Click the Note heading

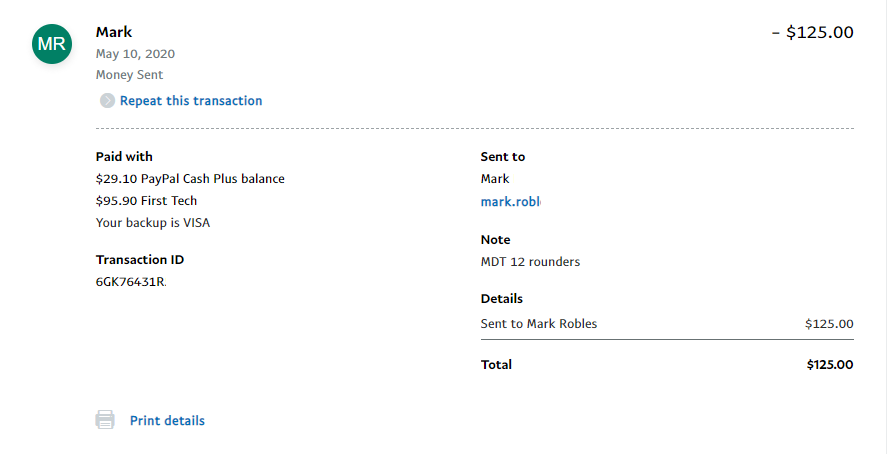click(495, 240)
